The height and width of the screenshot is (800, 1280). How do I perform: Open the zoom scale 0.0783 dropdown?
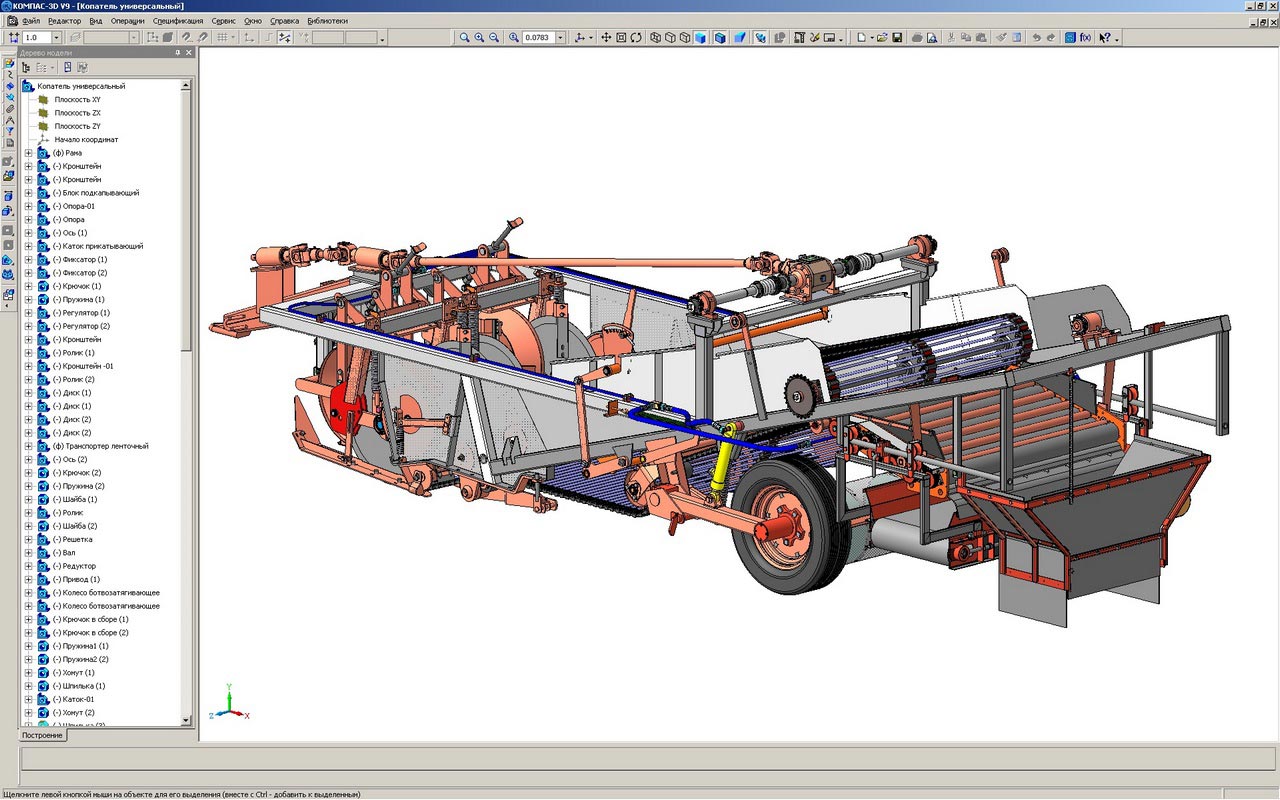point(560,38)
